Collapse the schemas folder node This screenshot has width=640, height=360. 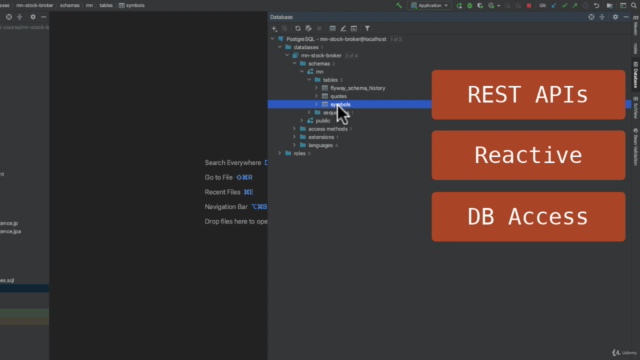(294, 64)
